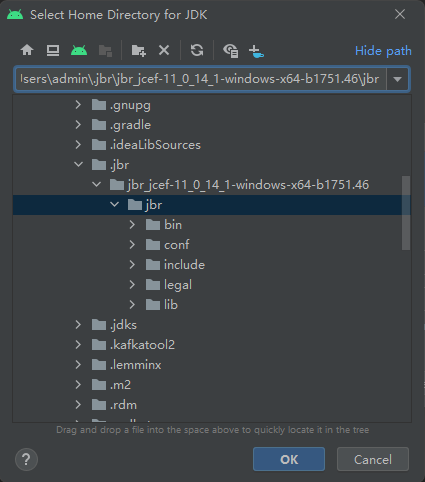Confirm selection with the OK button

[289, 459]
